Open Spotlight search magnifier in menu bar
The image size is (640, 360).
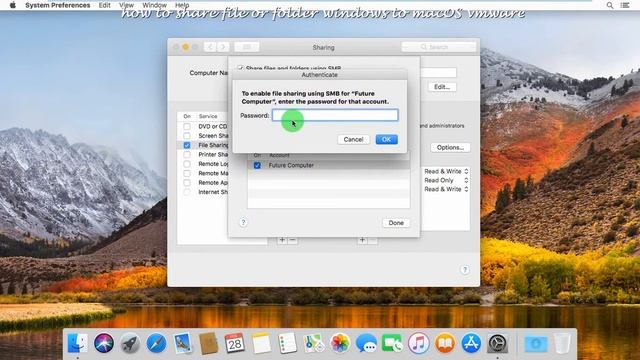tap(610, 5)
